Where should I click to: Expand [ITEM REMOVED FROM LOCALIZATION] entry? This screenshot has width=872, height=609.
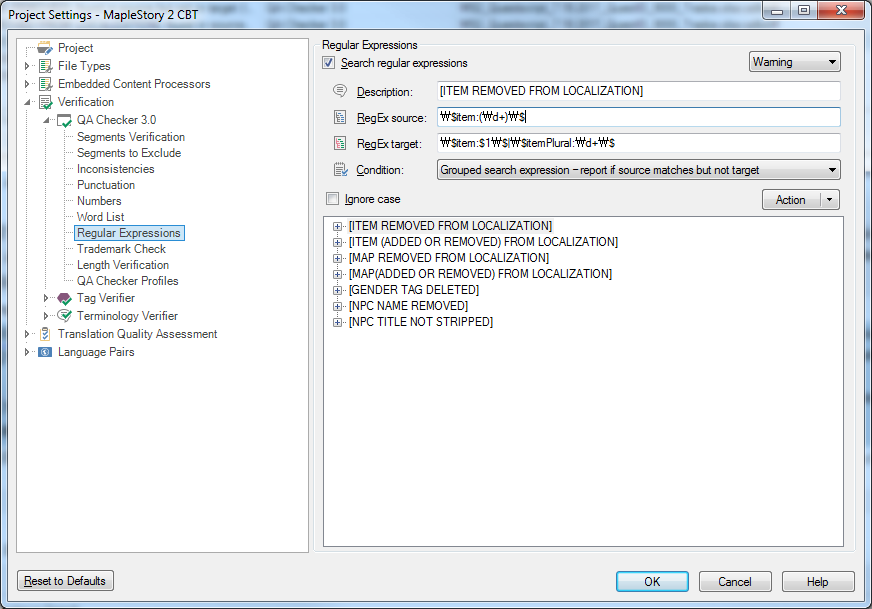click(337, 226)
